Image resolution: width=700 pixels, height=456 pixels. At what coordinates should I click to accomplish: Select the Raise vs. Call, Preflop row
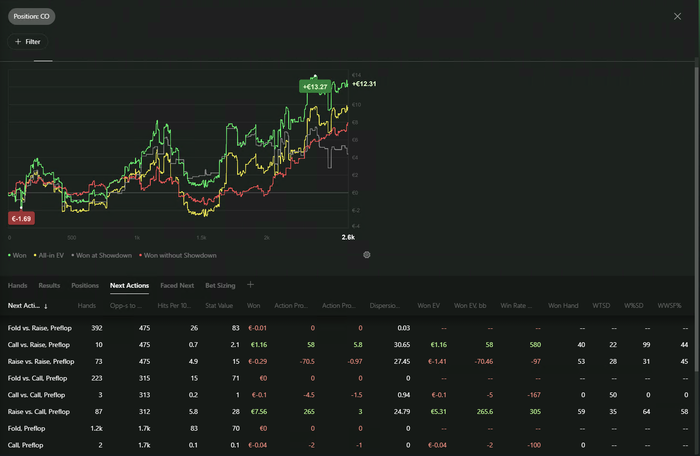click(x=346, y=412)
